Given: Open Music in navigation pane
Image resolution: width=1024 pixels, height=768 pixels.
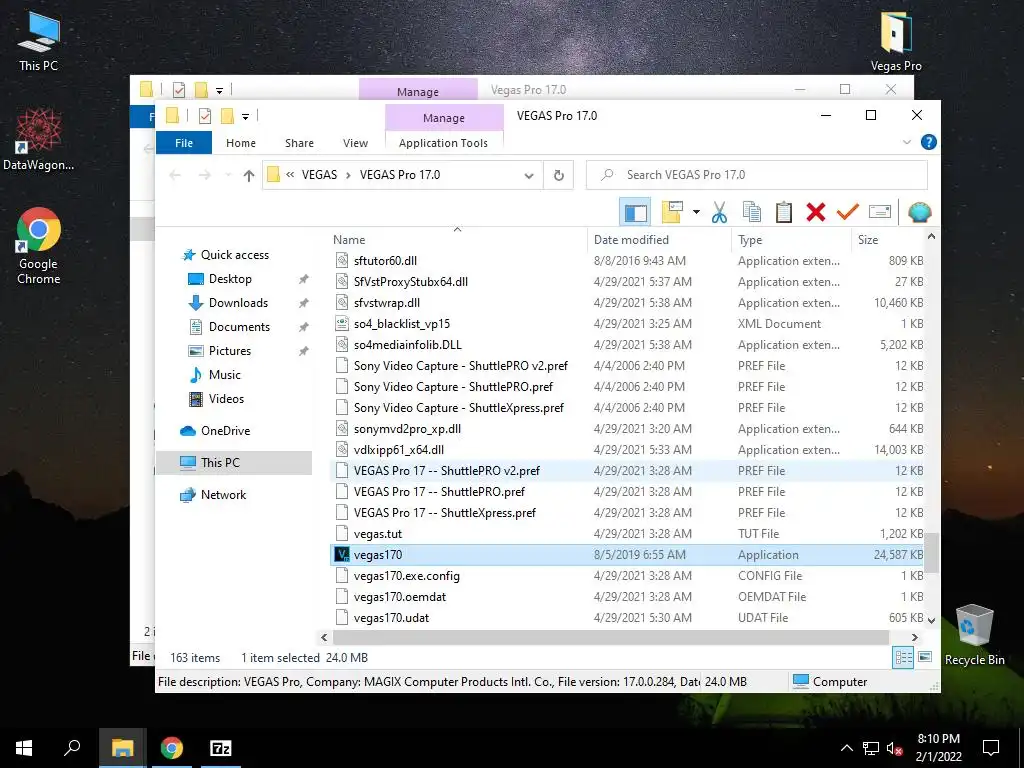Looking at the screenshot, I should coord(225,375).
